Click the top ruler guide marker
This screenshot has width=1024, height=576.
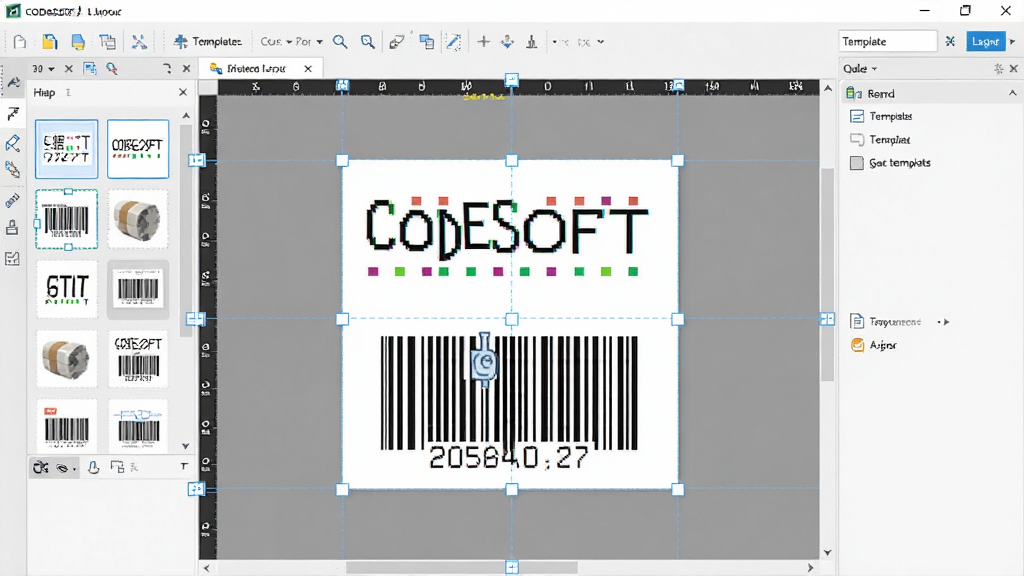pos(511,80)
